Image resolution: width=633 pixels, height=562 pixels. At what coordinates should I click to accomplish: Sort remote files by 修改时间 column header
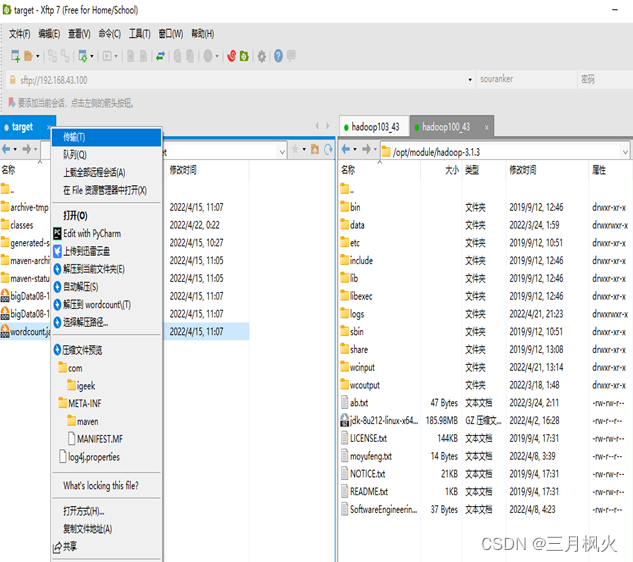point(522,170)
